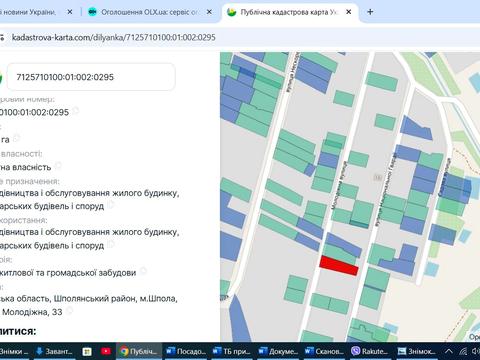Open Word 'Посадо...' from taskbar
Screen dimensions: 480x360
(186, 351)
